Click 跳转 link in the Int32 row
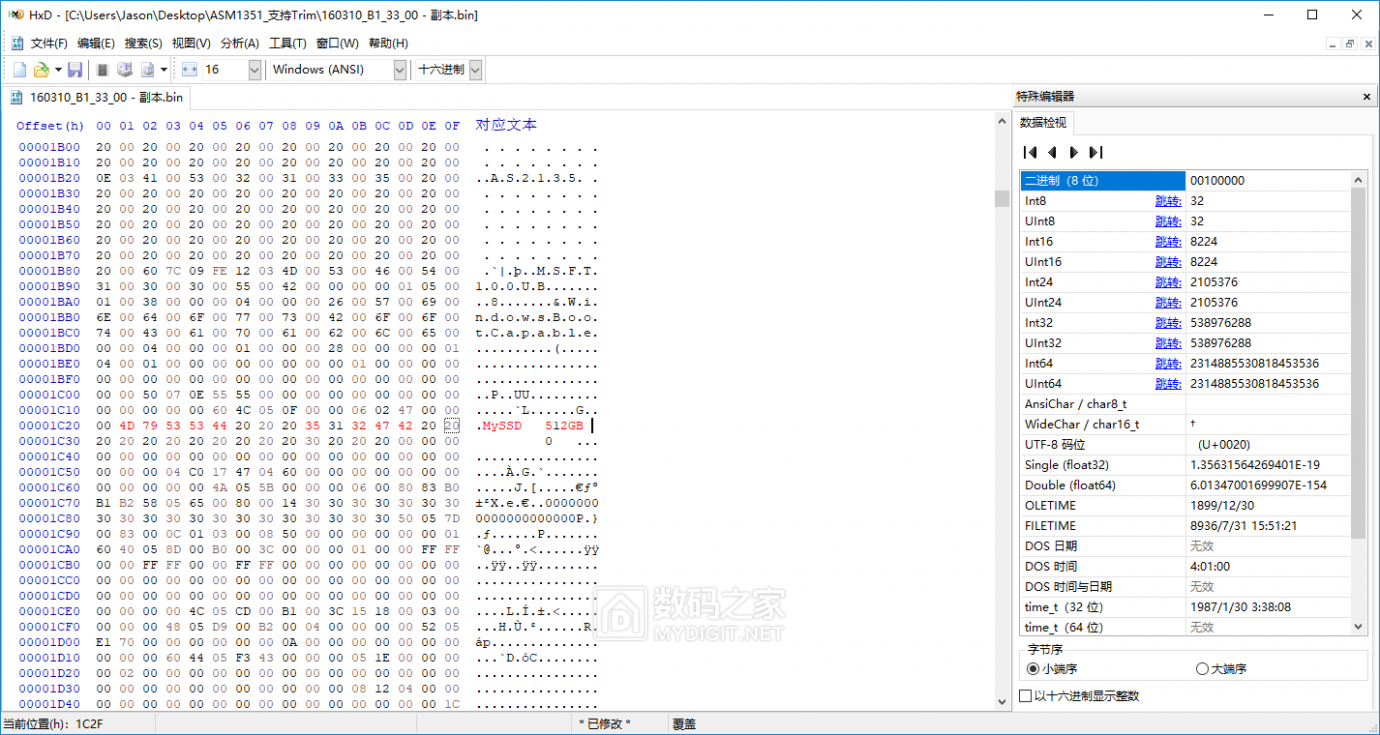Screen dimensions: 1380x735 pyautogui.click(x=1168, y=323)
